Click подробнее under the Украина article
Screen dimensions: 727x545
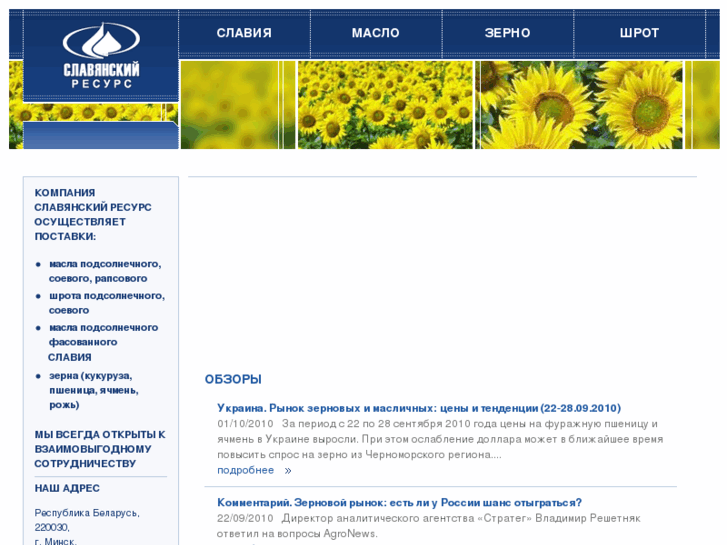[246, 470]
